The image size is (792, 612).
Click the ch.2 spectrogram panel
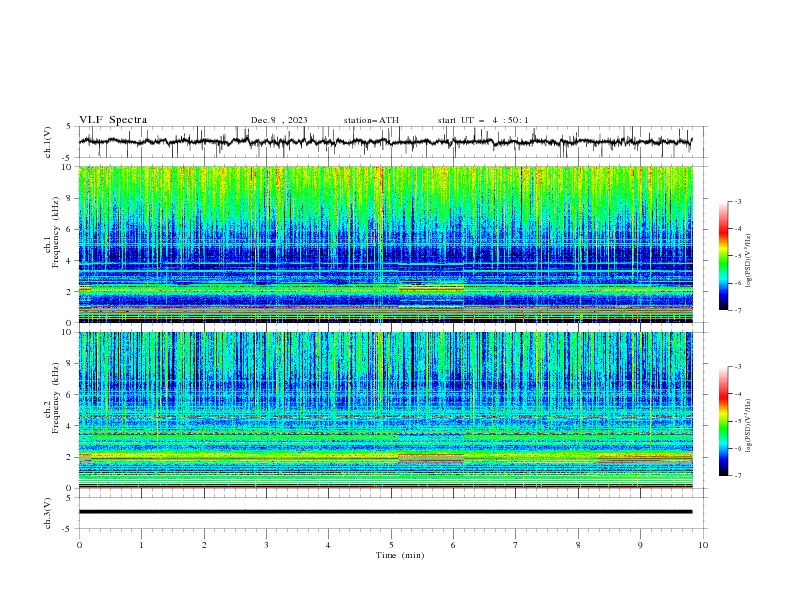tap(385, 410)
